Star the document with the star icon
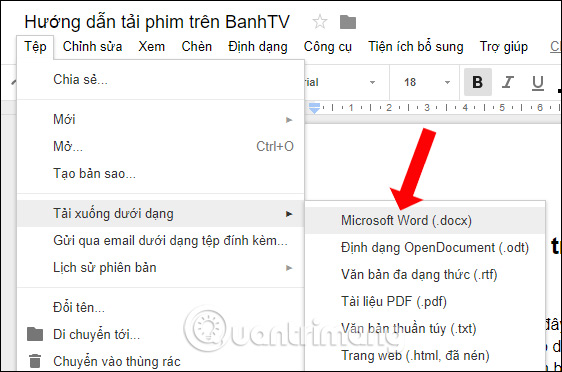The height and width of the screenshot is (372, 562). (319, 22)
